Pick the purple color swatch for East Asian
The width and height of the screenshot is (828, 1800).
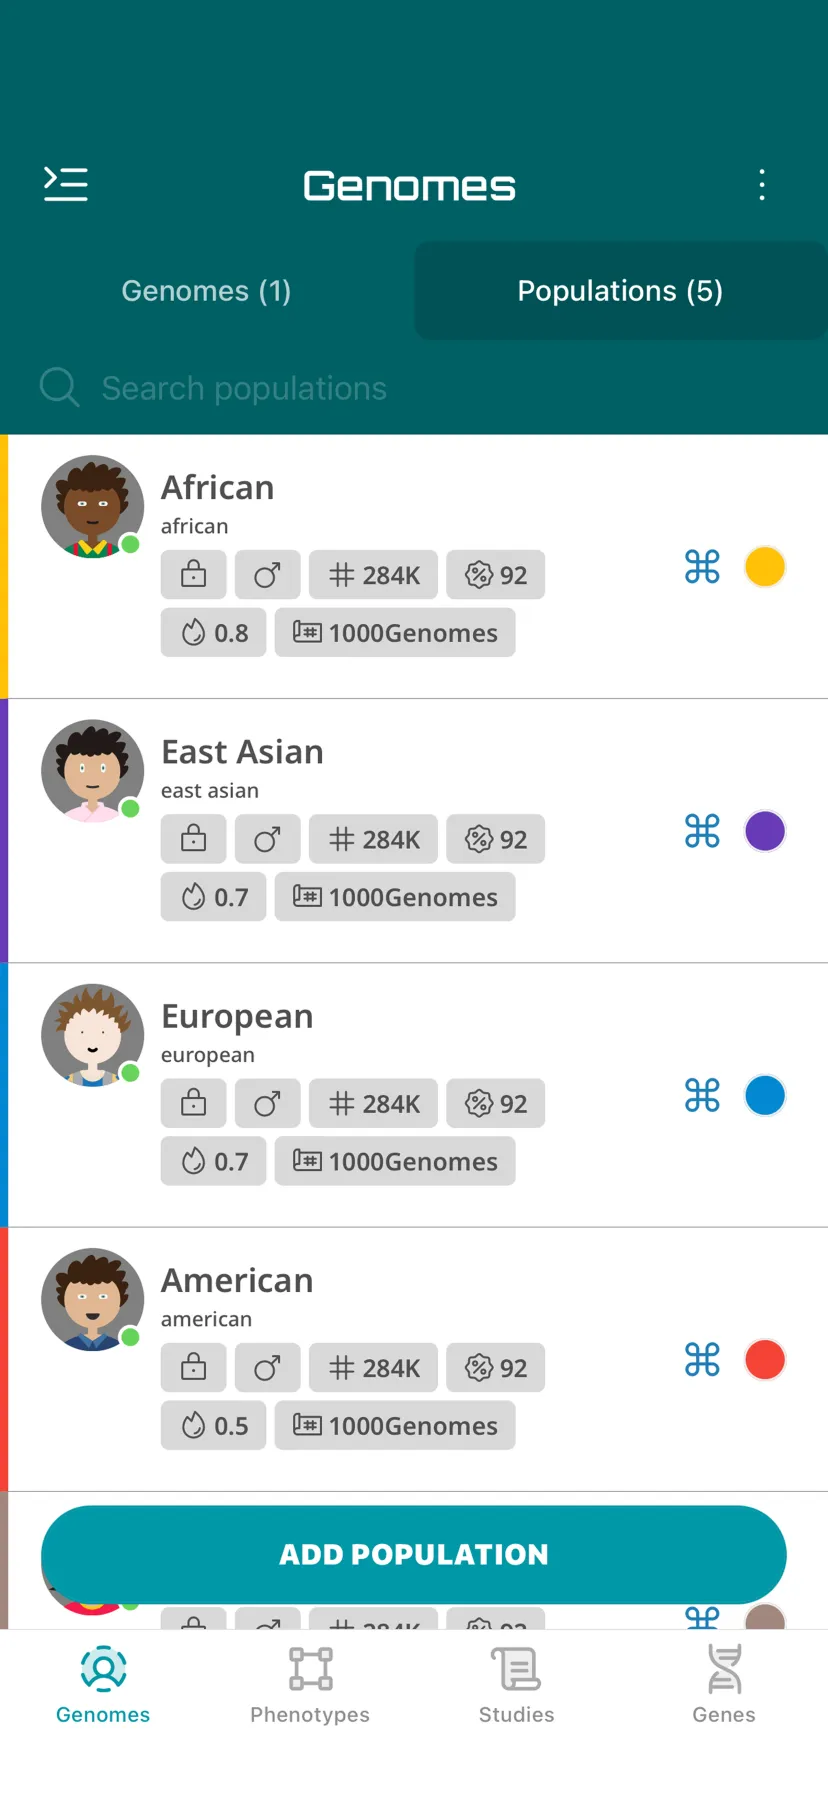point(765,831)
